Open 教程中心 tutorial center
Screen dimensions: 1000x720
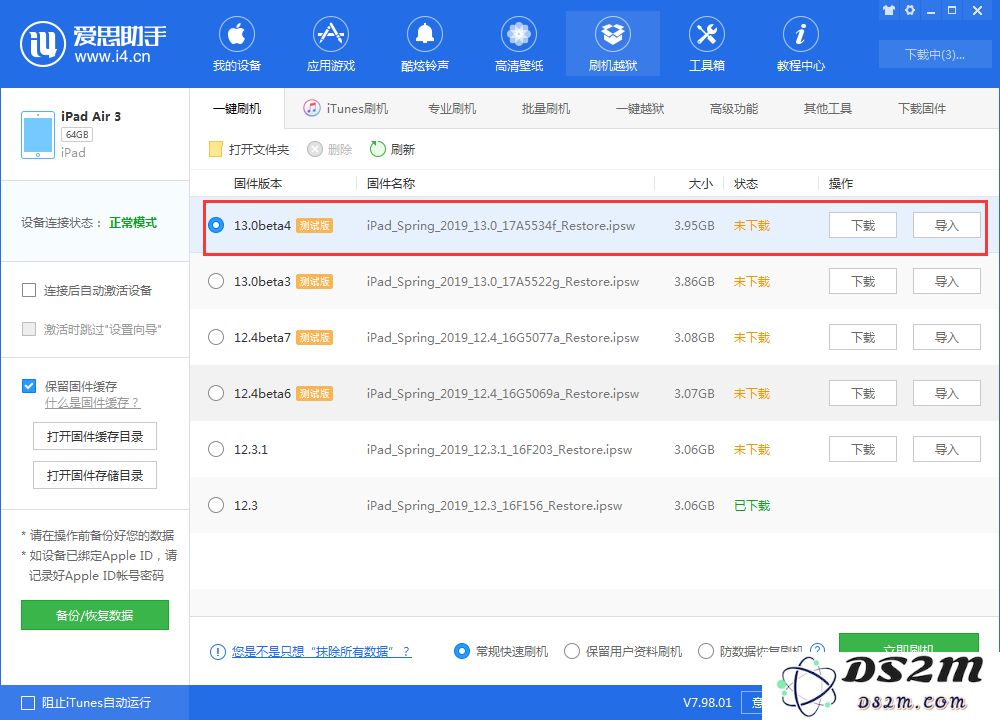pos(800,45)
